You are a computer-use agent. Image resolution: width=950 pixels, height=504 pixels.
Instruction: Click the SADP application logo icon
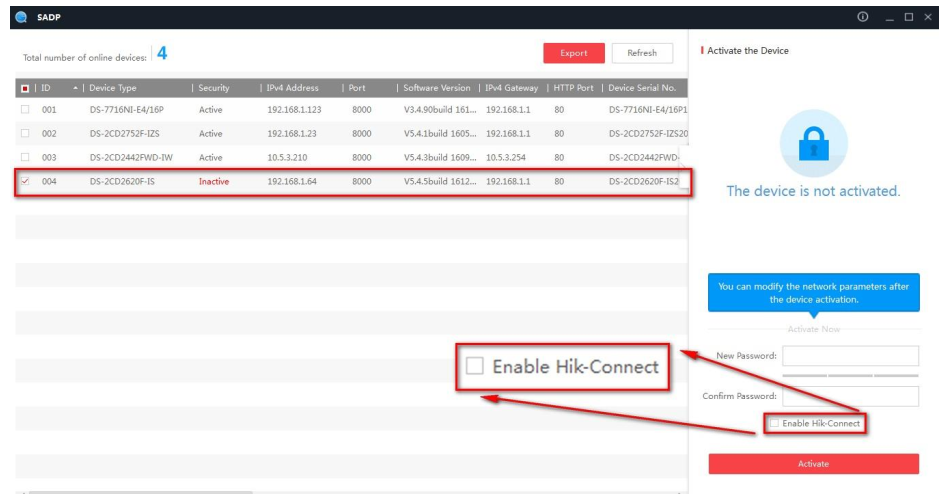[22, 17]
